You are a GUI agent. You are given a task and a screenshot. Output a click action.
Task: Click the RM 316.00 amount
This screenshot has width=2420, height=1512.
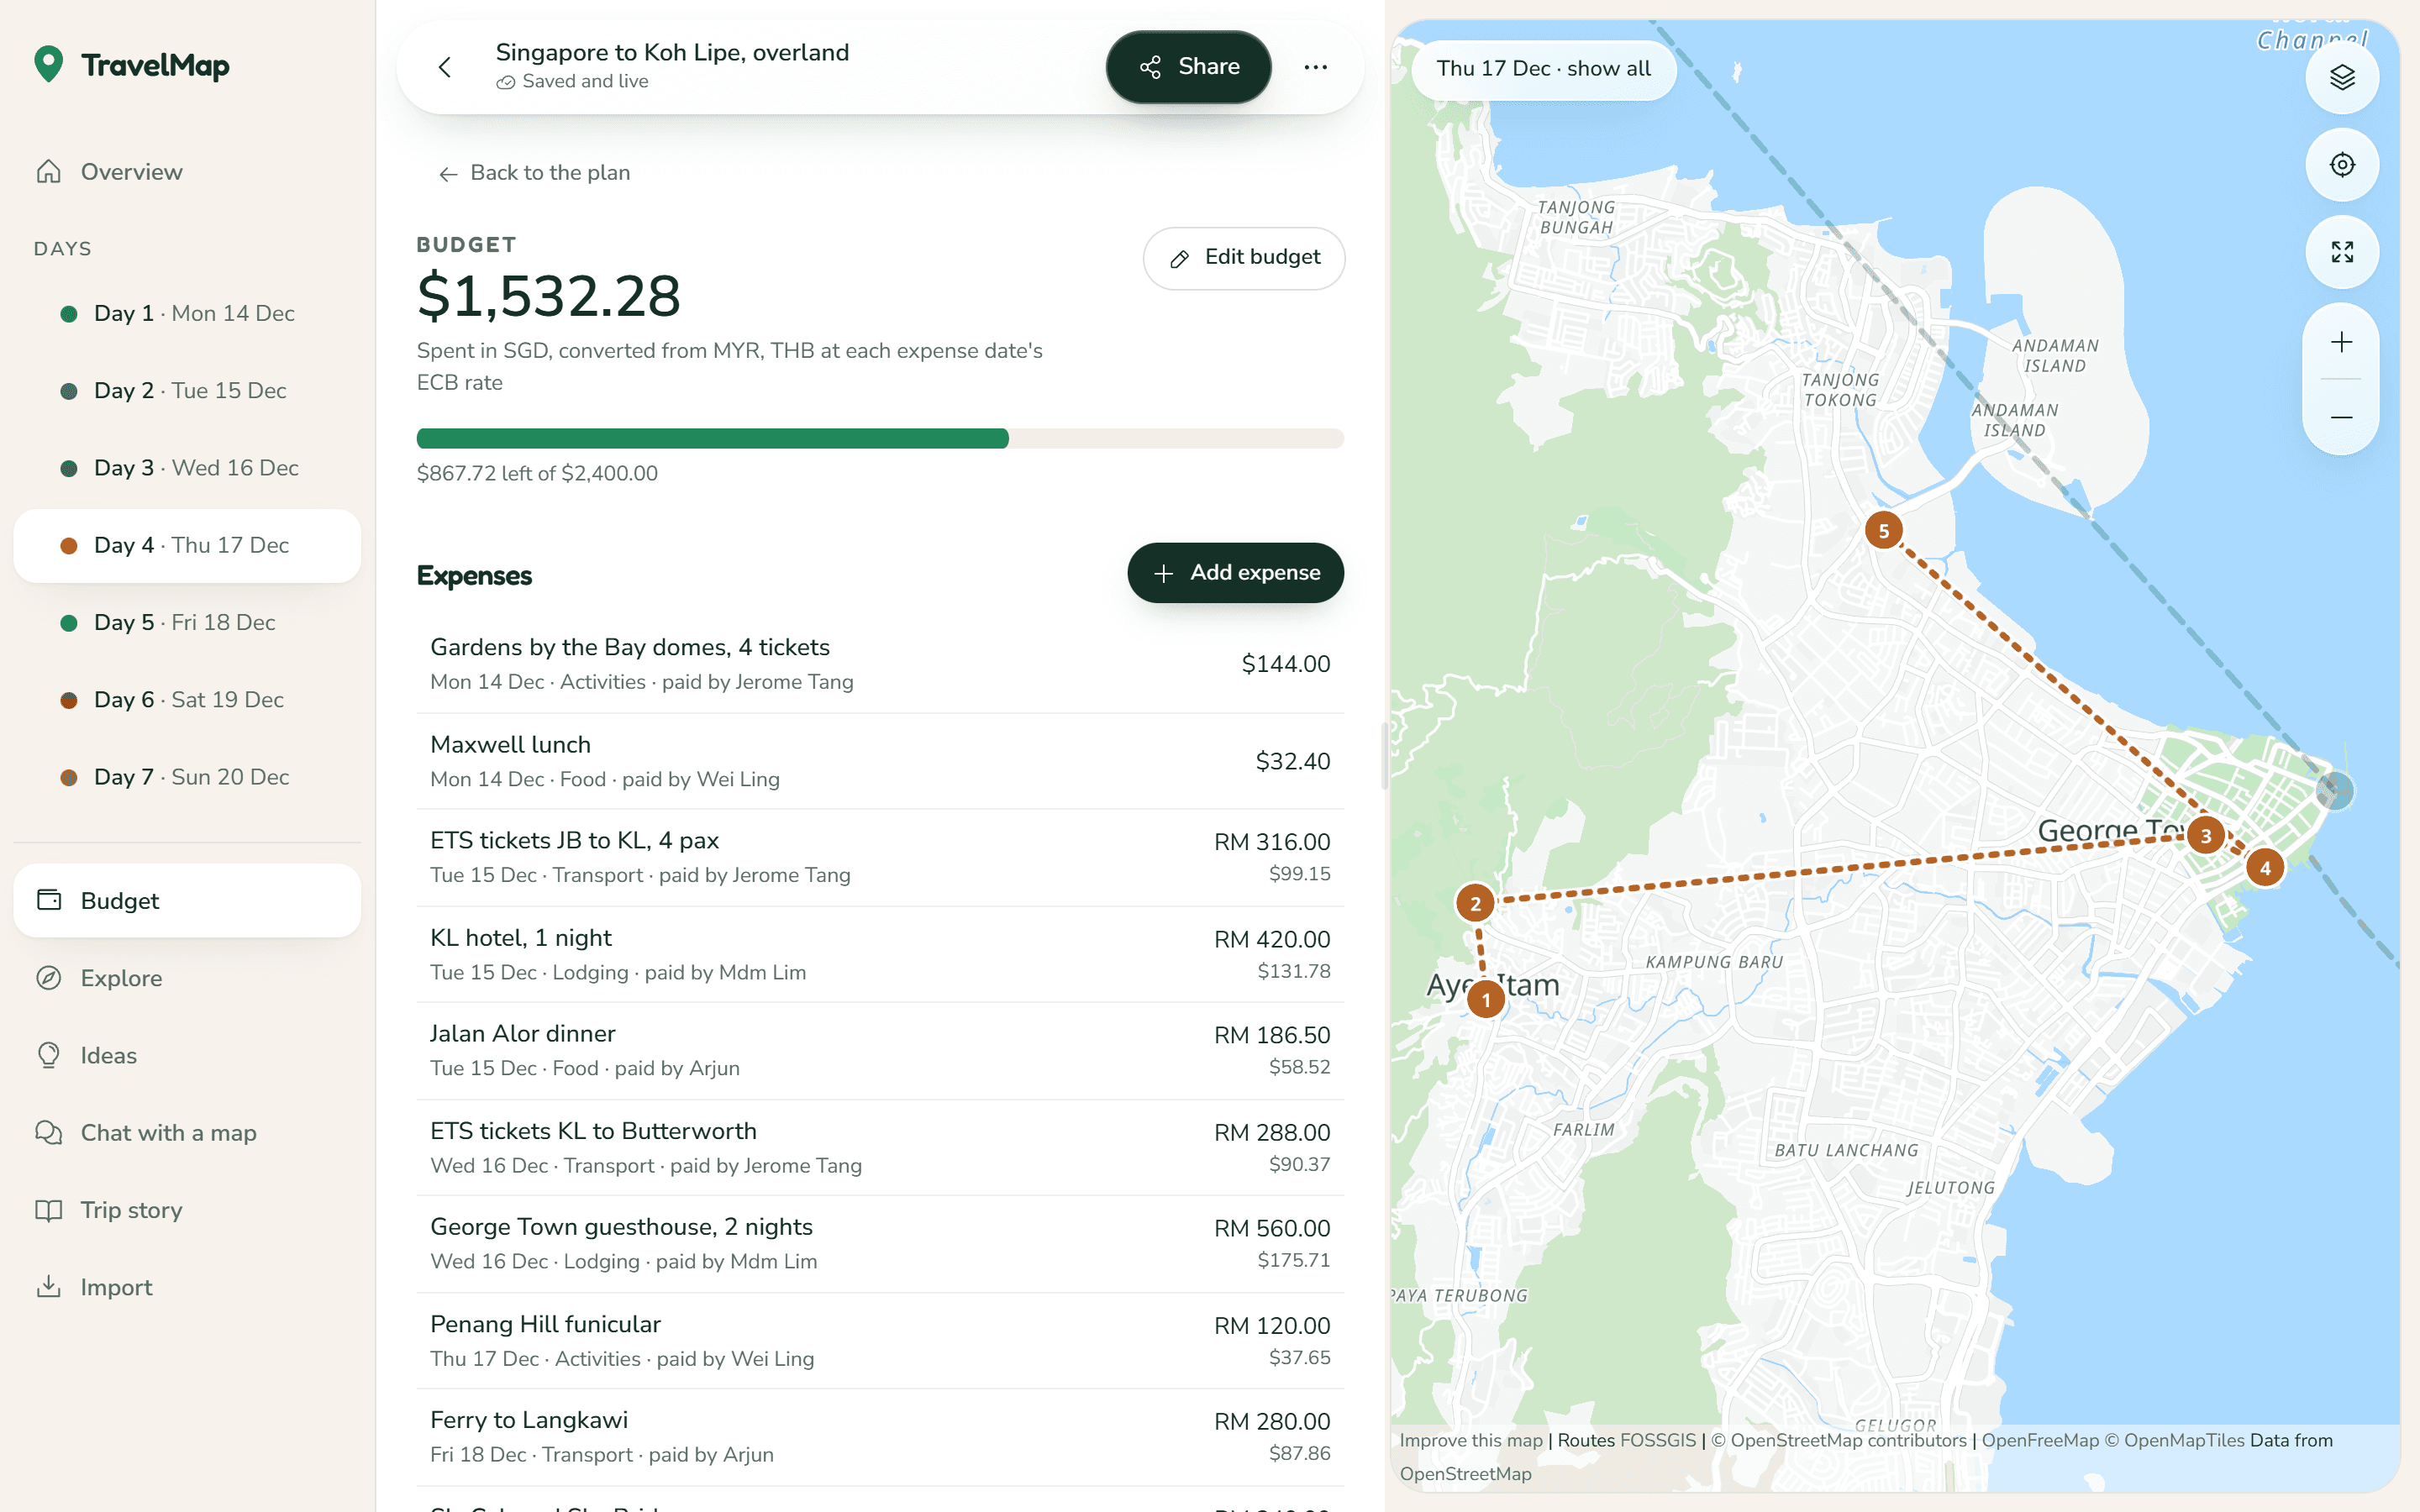1272,842
